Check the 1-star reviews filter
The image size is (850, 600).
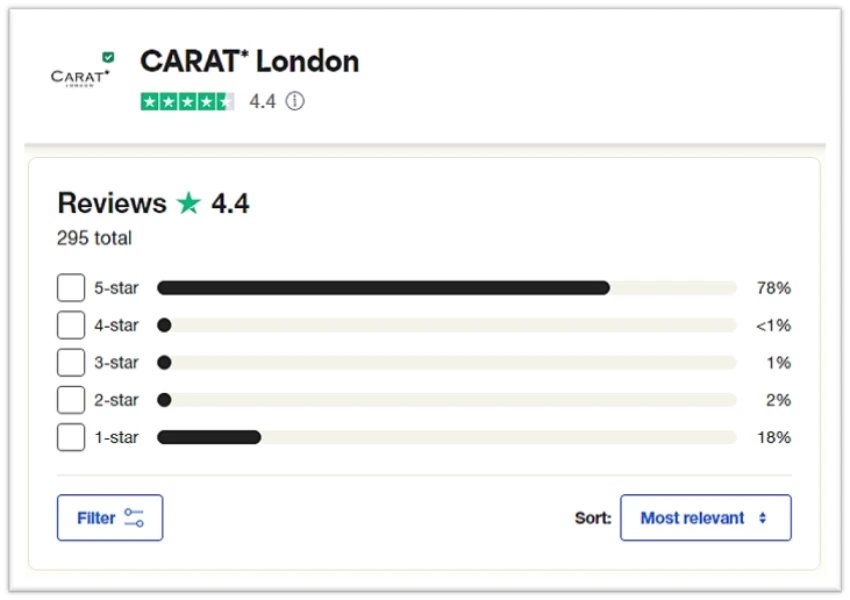70,437
